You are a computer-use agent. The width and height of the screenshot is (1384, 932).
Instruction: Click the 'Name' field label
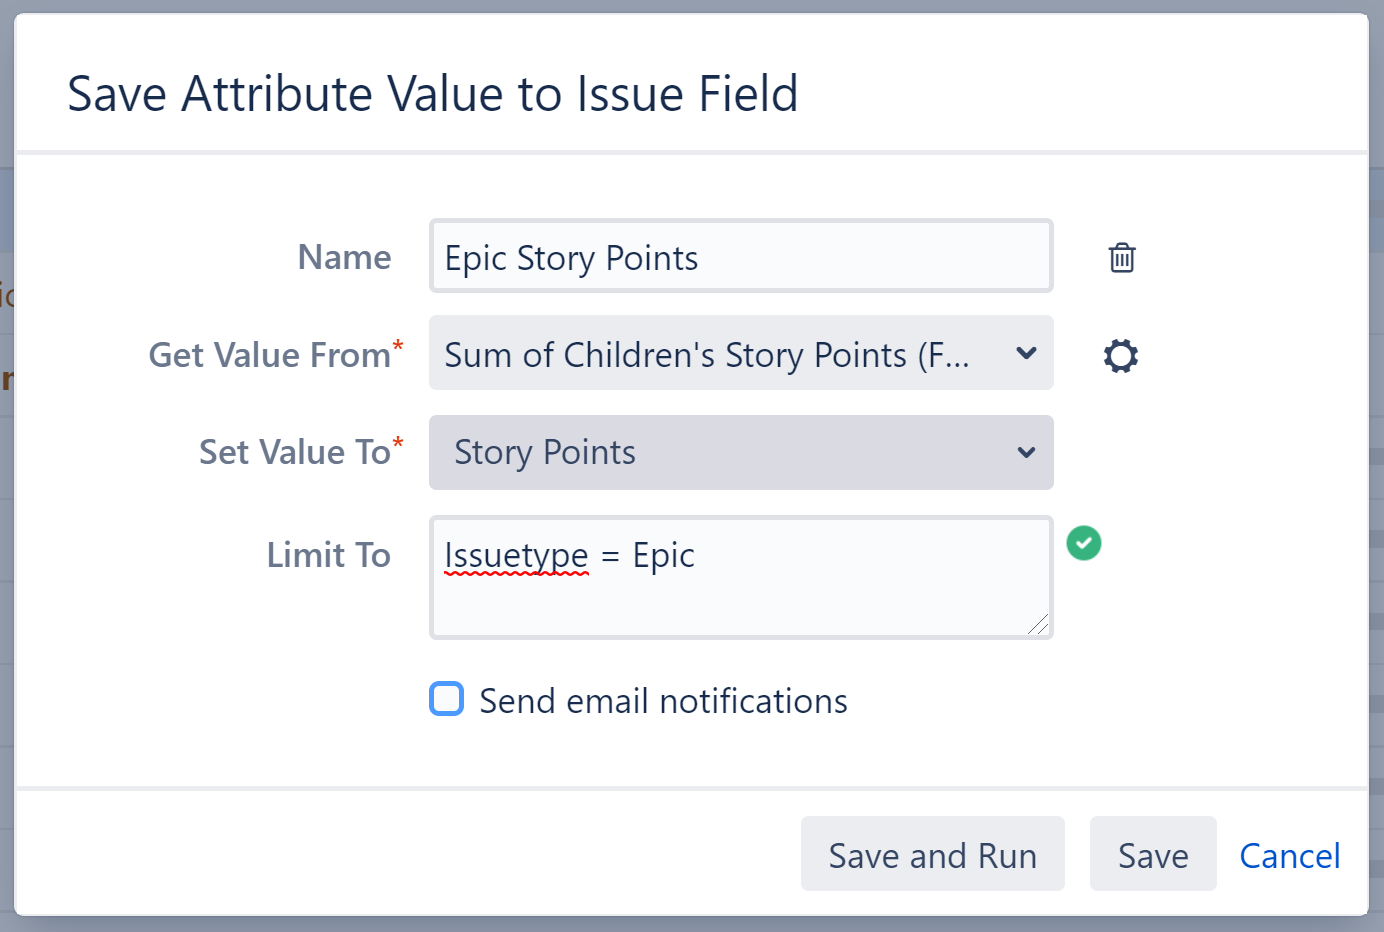coord(344,257)
